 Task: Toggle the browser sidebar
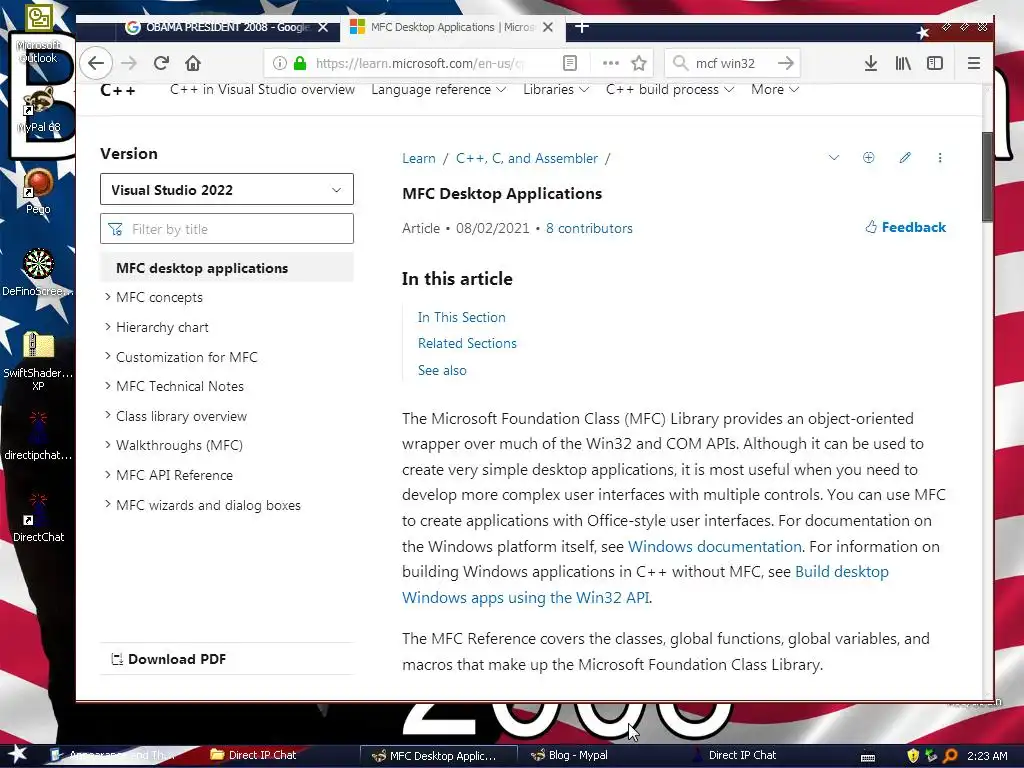[935, 63]
